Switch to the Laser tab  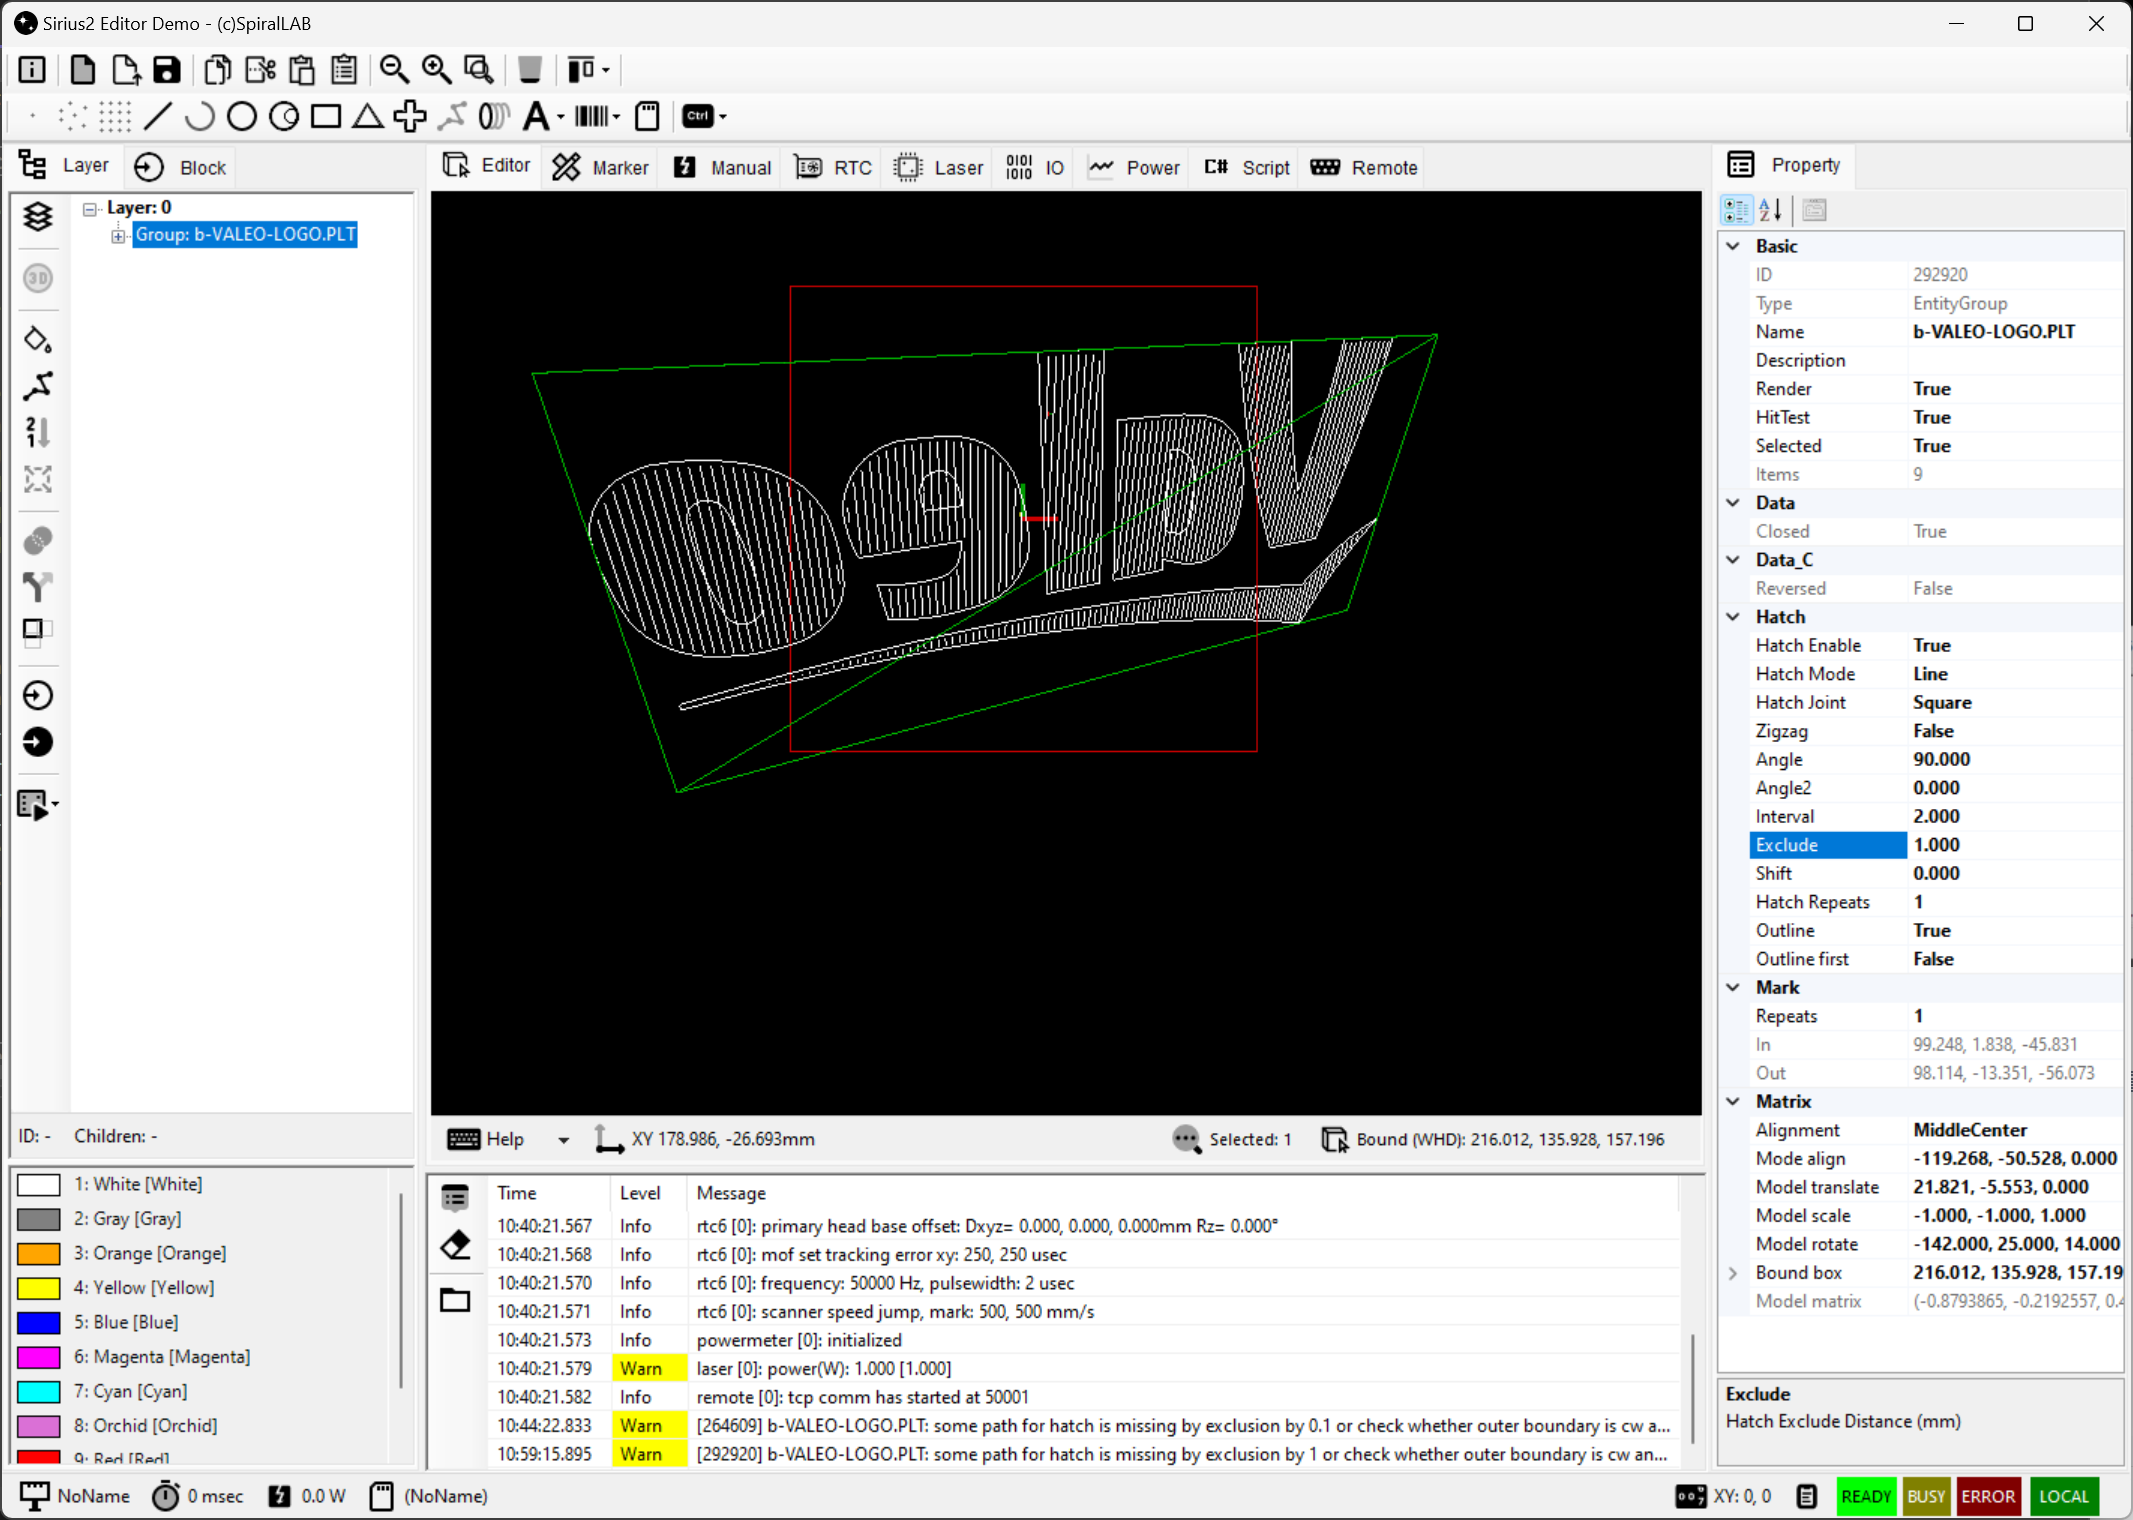(939, 167)
